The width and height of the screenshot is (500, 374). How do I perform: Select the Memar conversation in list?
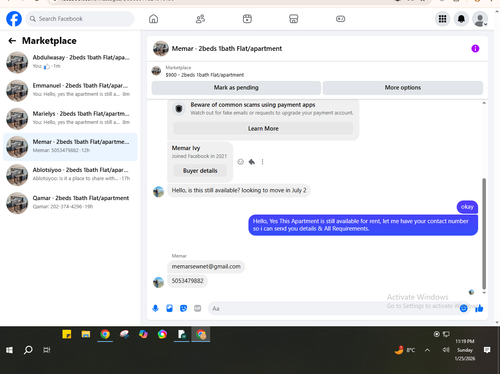(x=70, y=147)
